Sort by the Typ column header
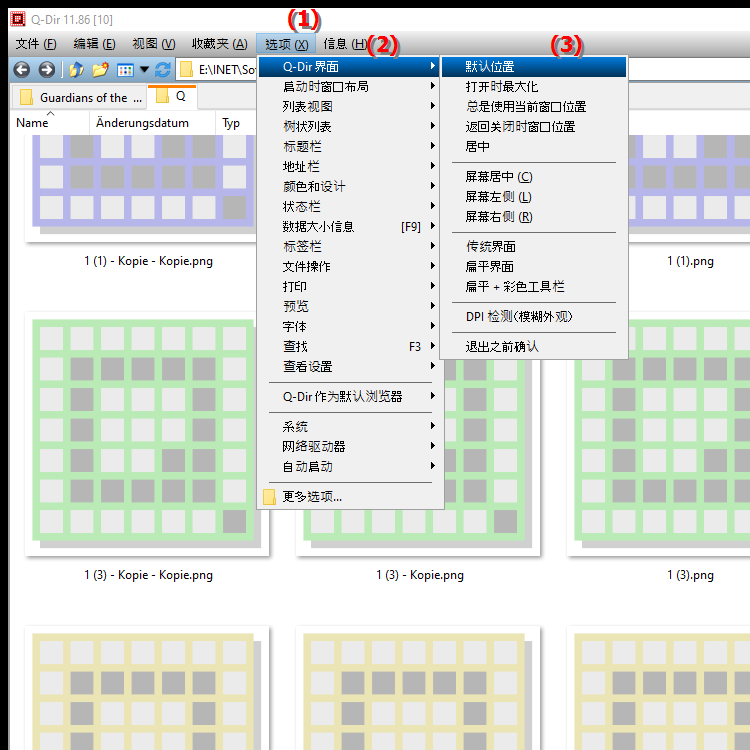This screenshot has width=750, height=750. point(236,123)
